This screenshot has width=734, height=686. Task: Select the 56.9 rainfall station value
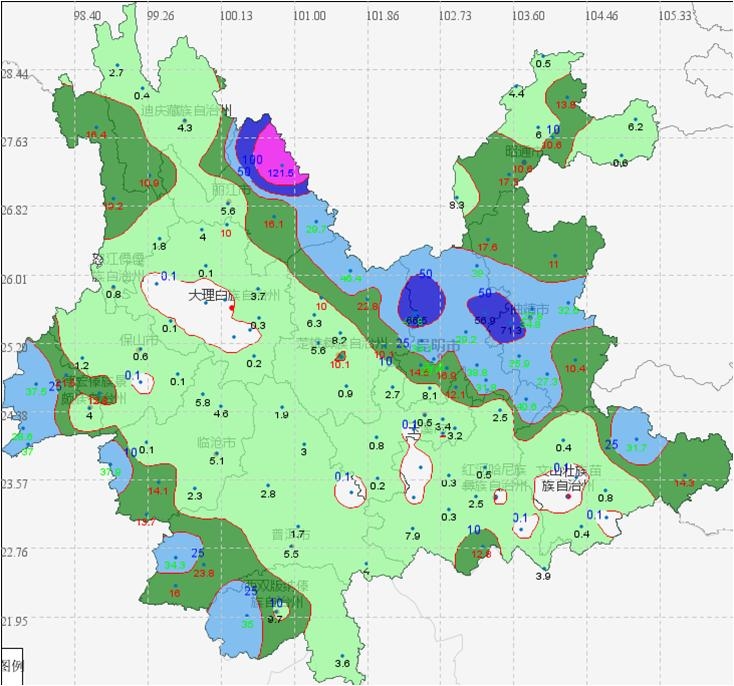485,321
